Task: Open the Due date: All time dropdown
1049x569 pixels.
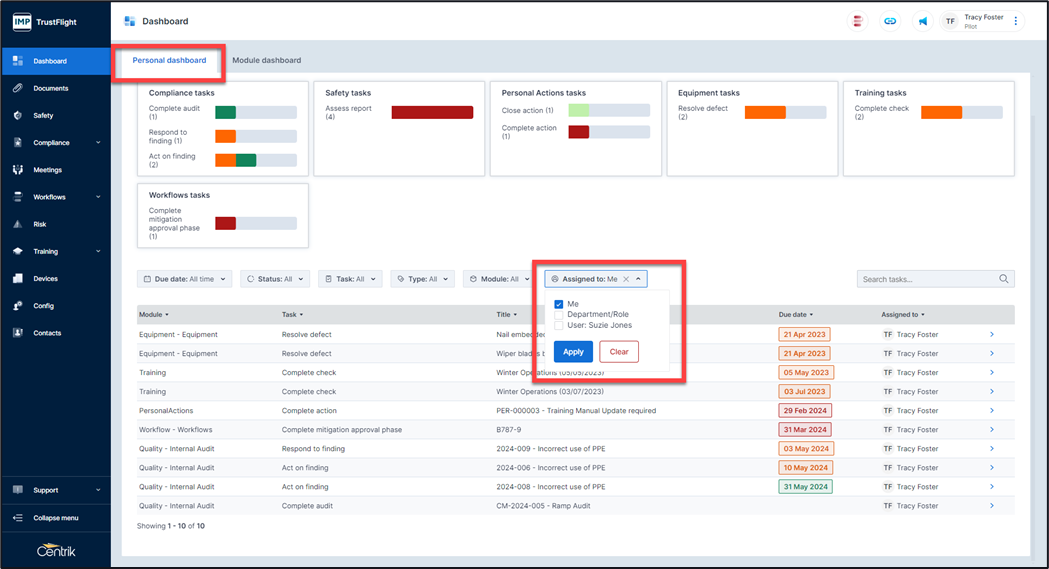Action: click(185, 279)
